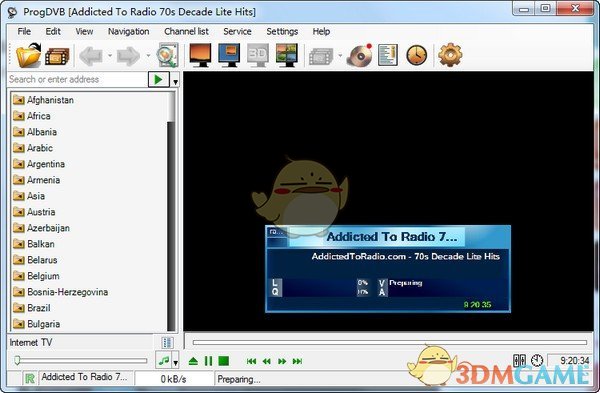This screenshot has height=393, width=600.
Task: Select the Bosnia-Herzegovina folder
Action: tap(60, 292)
